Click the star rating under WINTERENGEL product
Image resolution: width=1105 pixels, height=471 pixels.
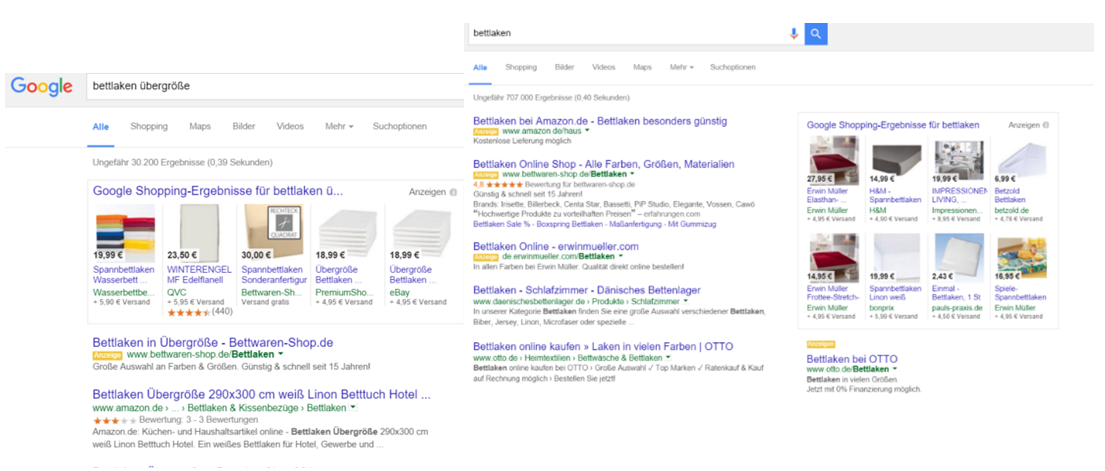click(x=188, y=312)
